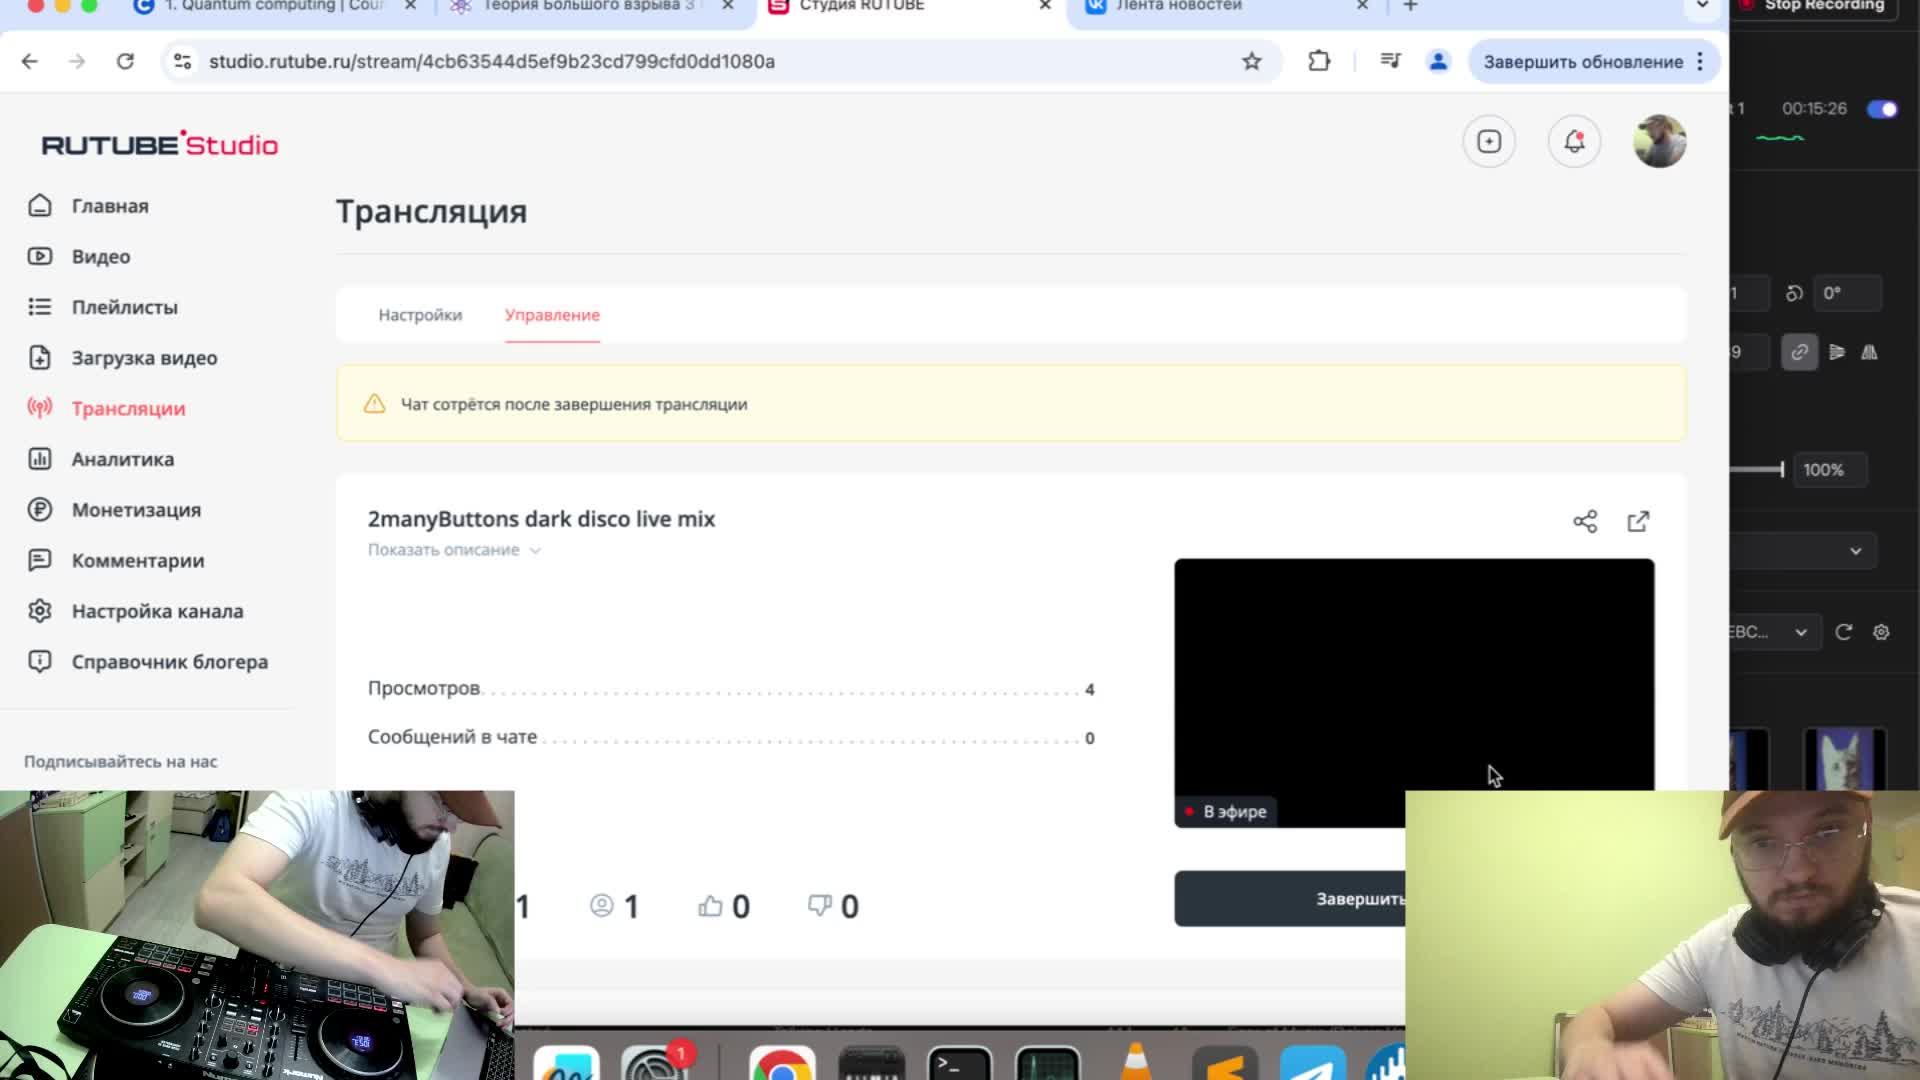Open the tab search dropdown arrow

(x=1701, y=6)
